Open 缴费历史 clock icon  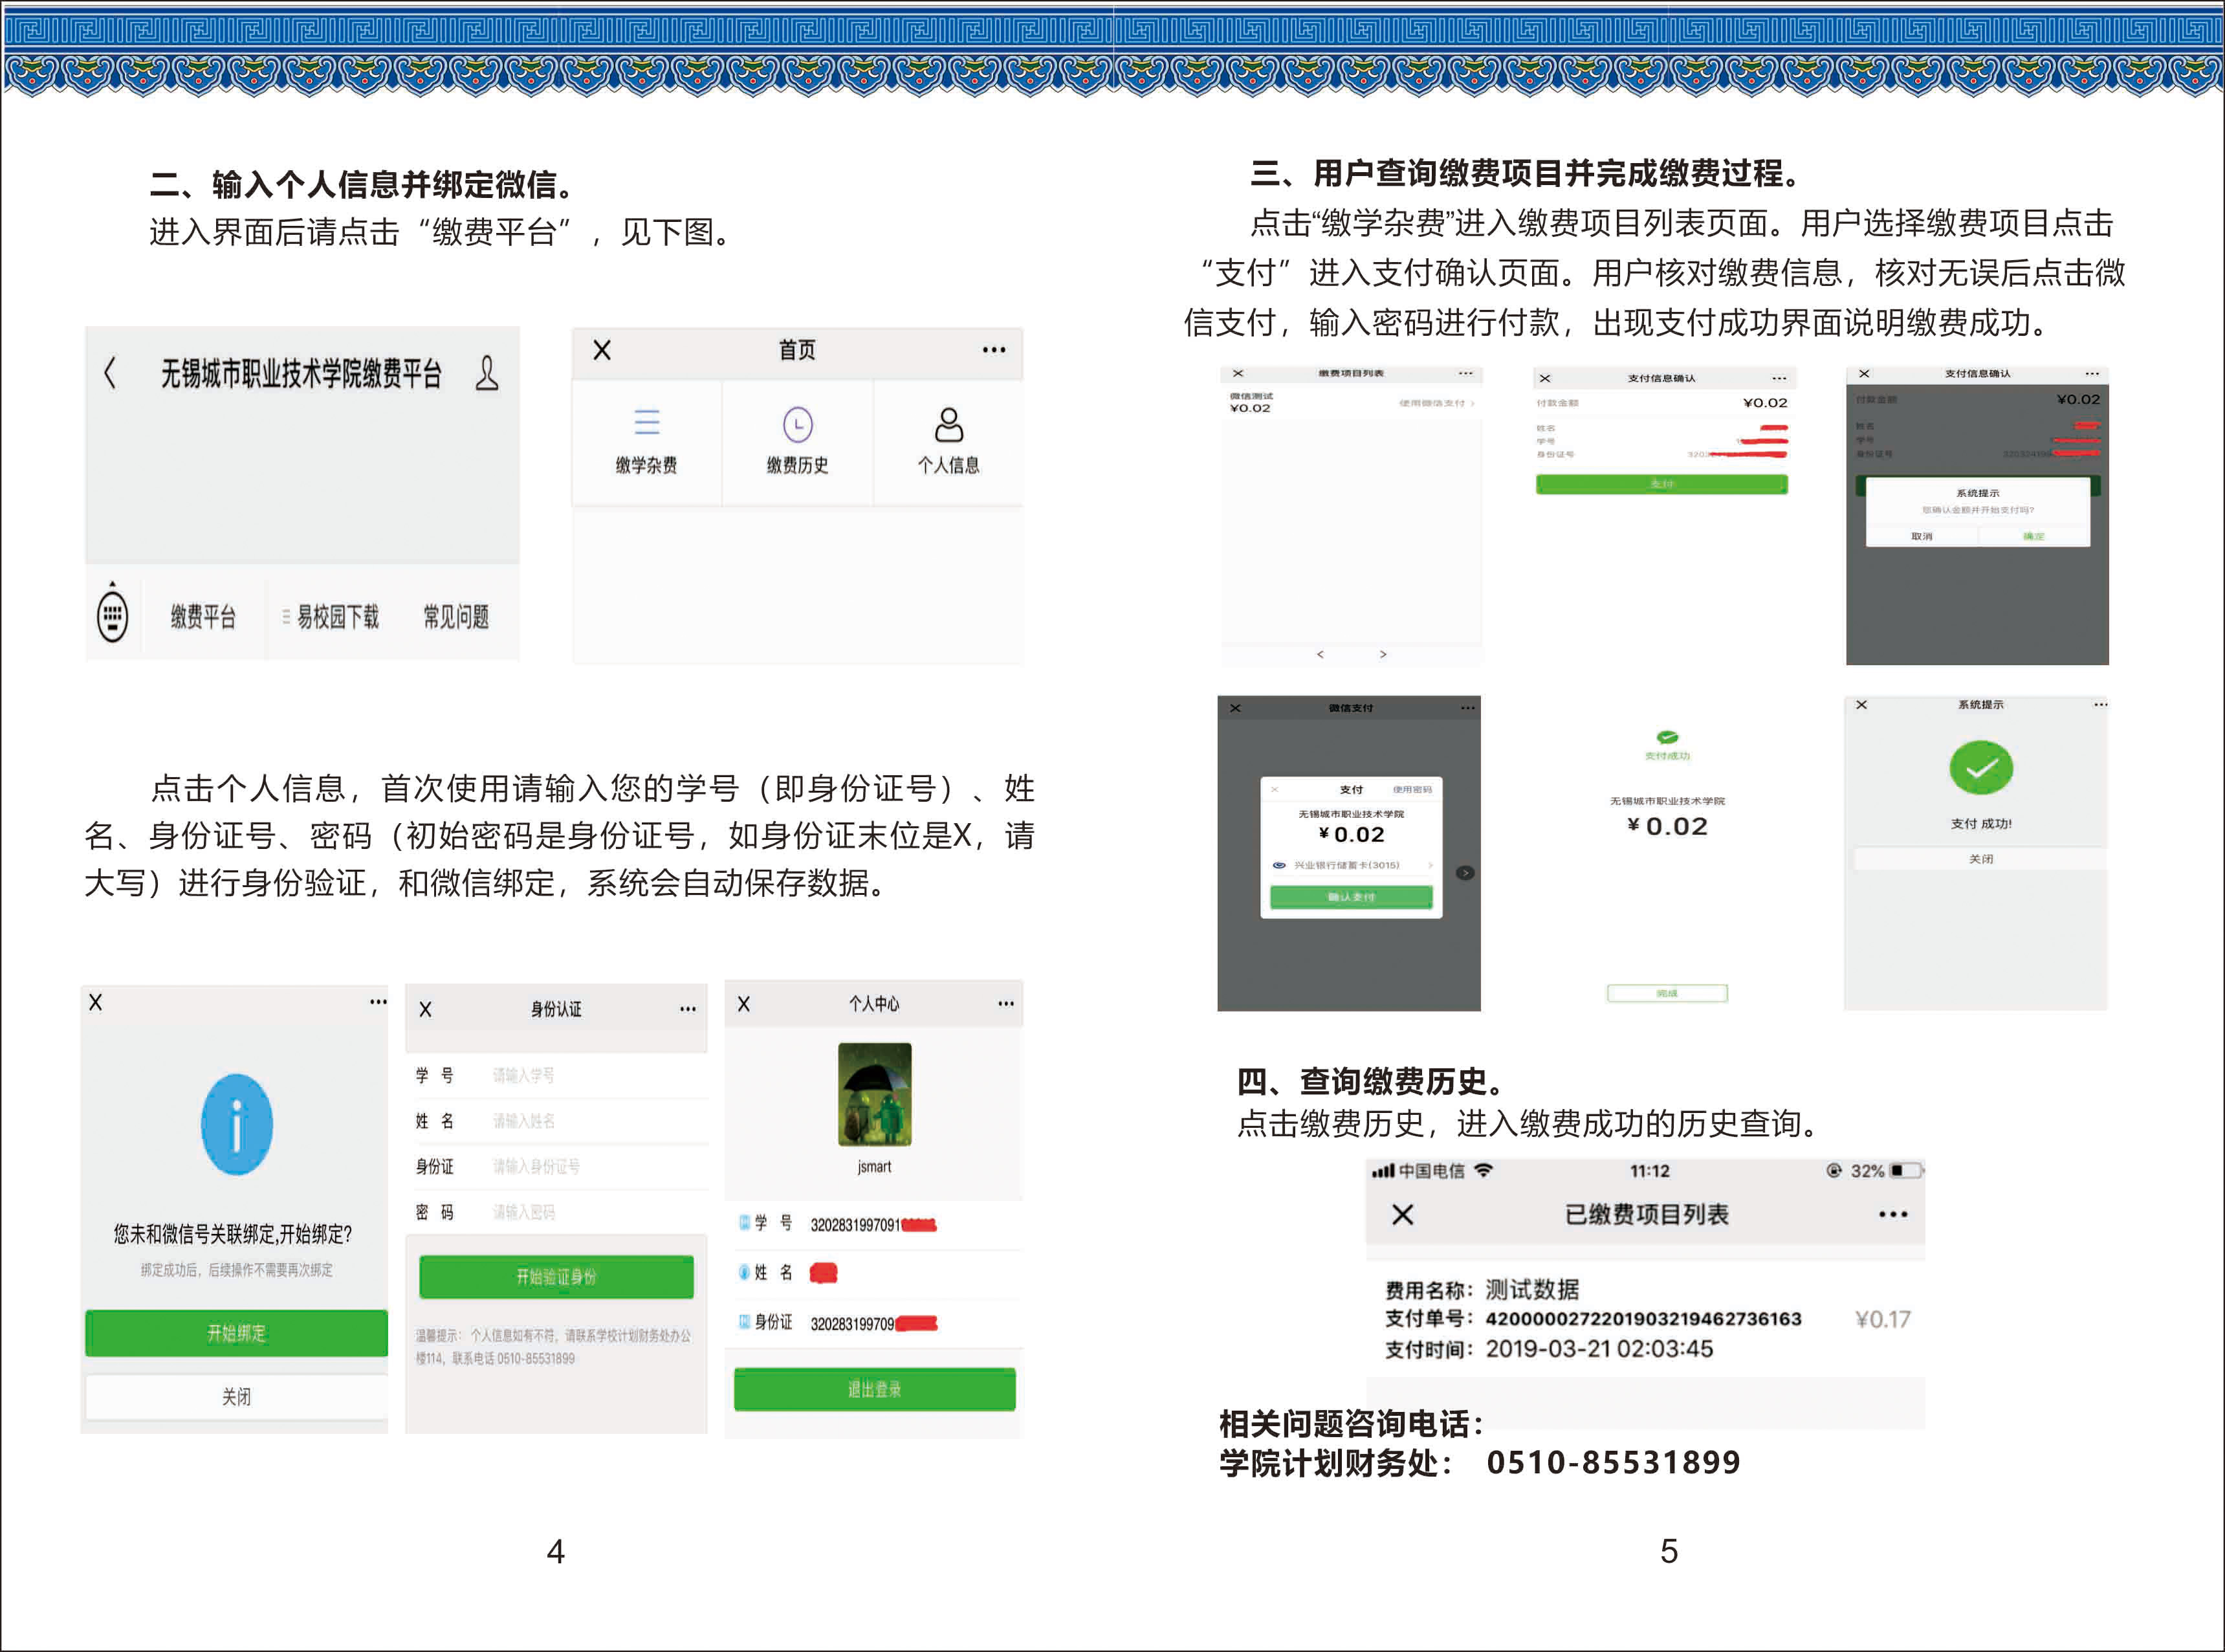pyautogui.click(x=797, y=425)
